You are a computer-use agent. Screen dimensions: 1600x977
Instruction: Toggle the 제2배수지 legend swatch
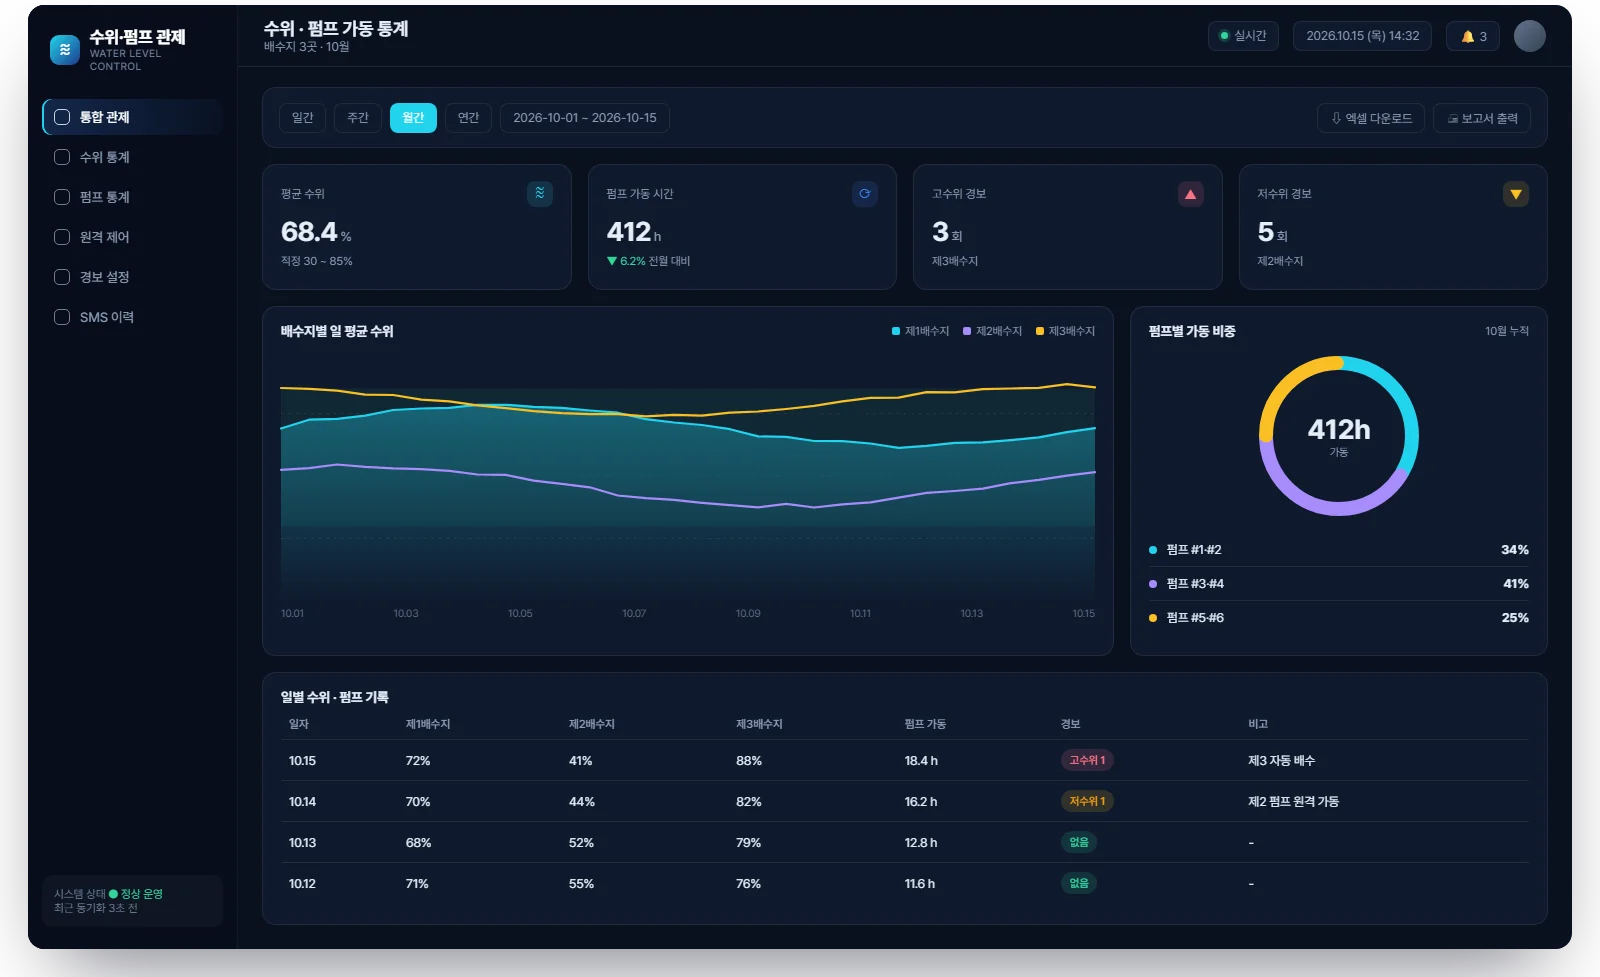point(967,331)
